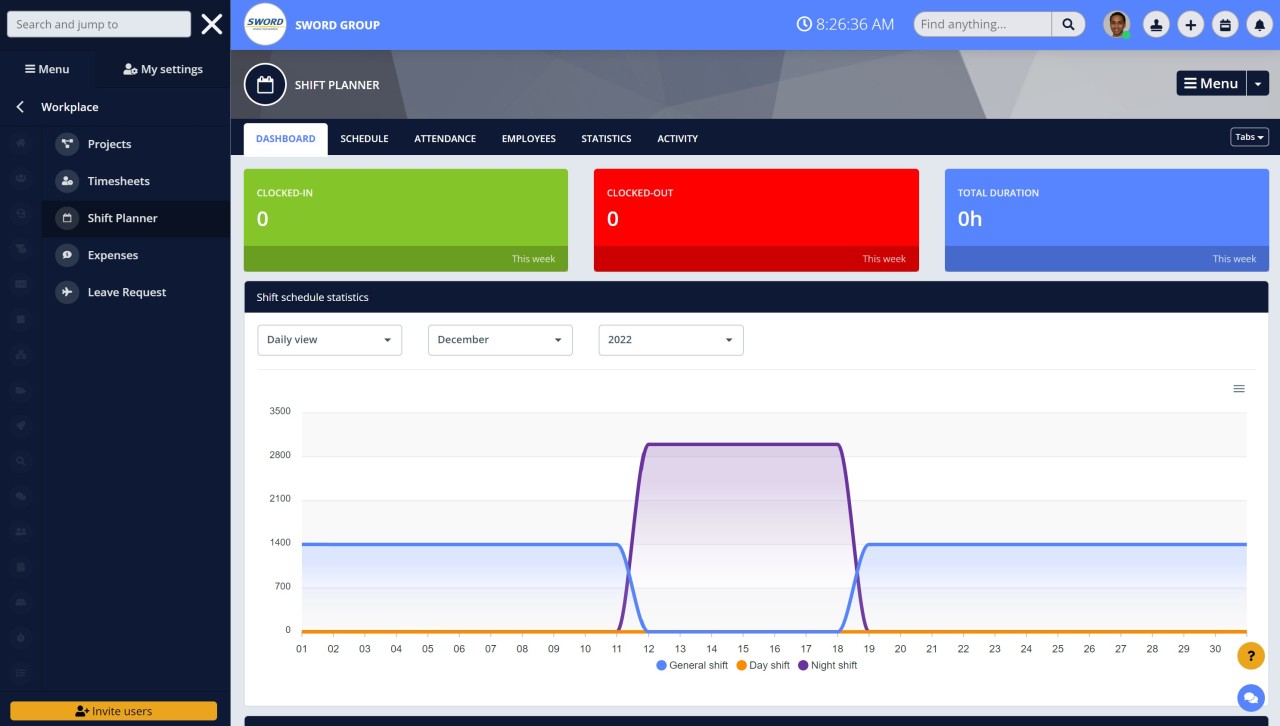The height and width of the screenshot is (726, 1280).
Task: Select the Shift Planner icon in sidebar
Action: click(x=67, y=218)
